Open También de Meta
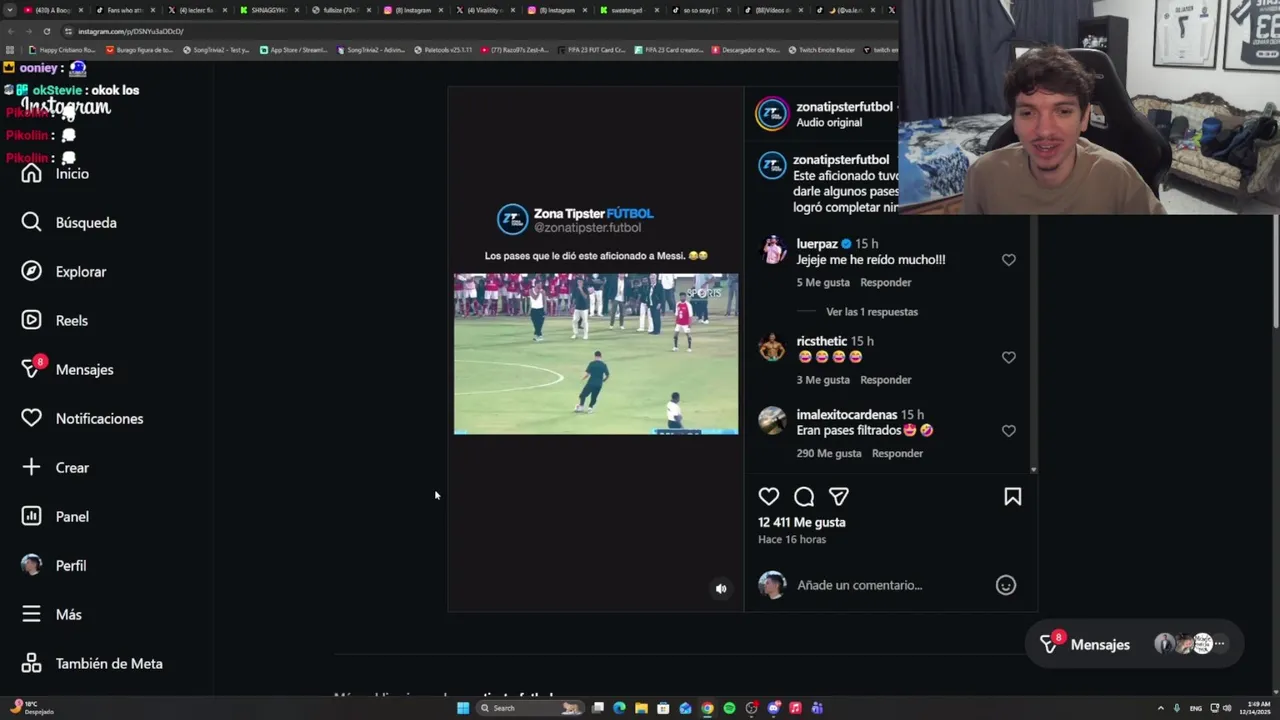 (92, 664)
